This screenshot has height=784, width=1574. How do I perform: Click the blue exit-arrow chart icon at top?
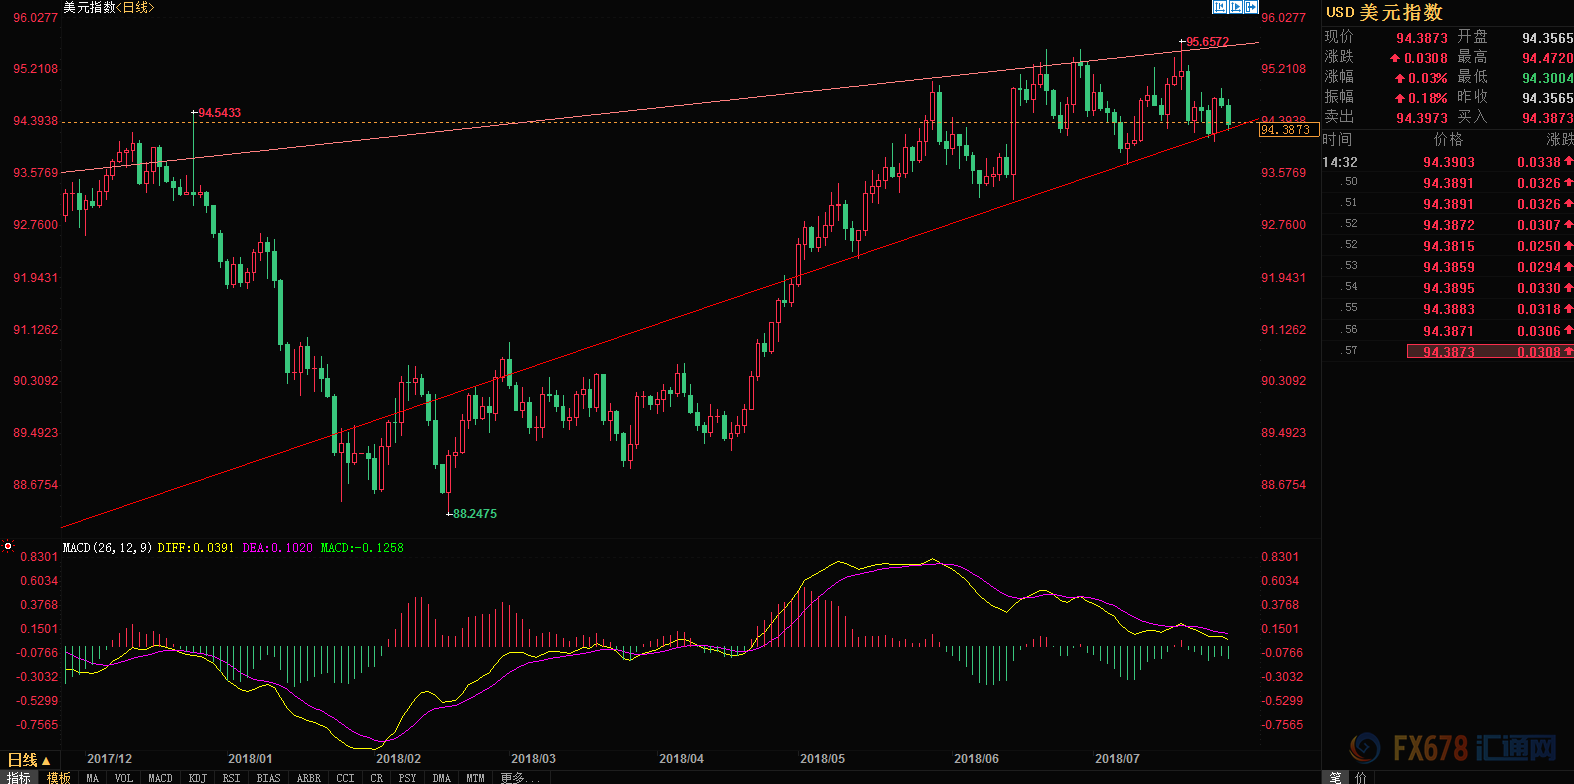click(x=1251, y=7)
